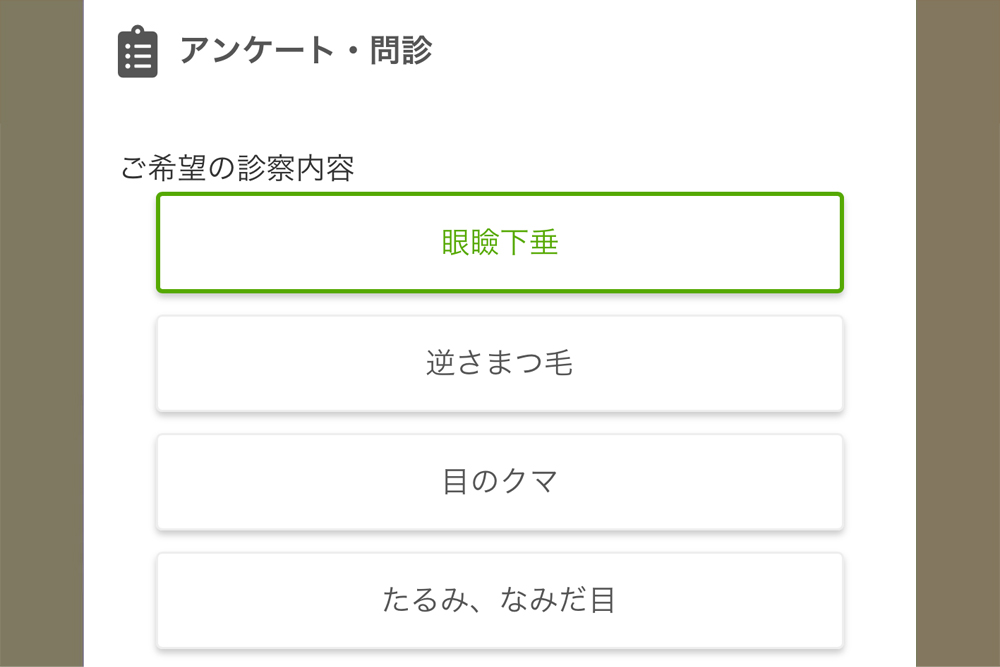Click the アンケート word in the title
This screenshot has width=1000, height=667.
click(x=257, y=50)
